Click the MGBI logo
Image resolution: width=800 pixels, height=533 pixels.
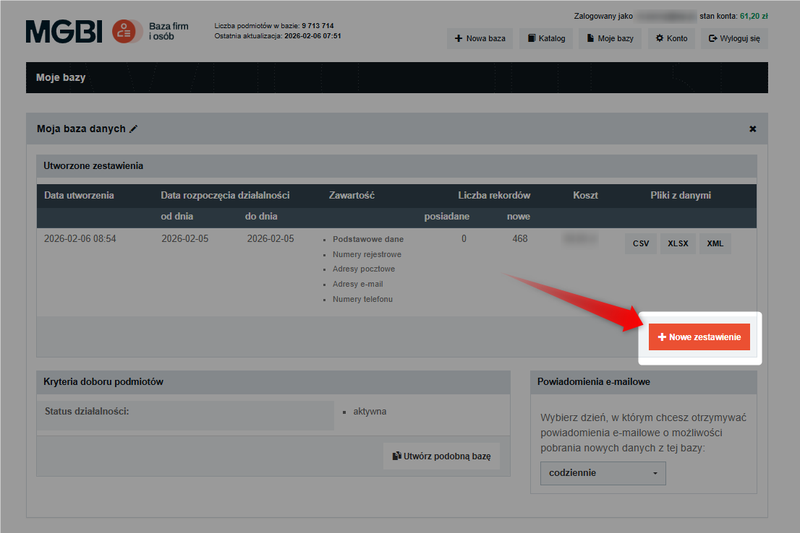coord(65,31)
